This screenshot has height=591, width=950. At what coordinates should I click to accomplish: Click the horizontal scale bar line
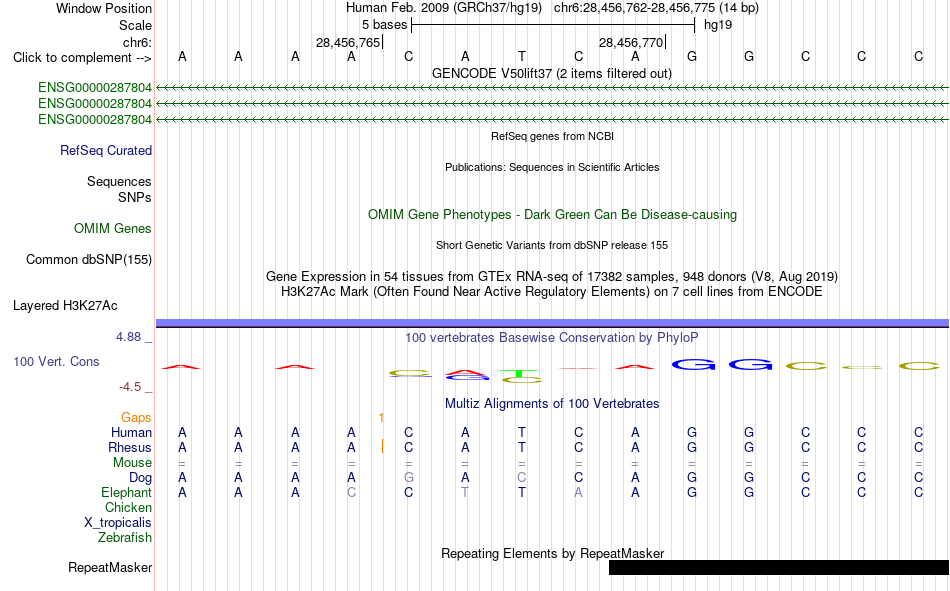point(553,25)
